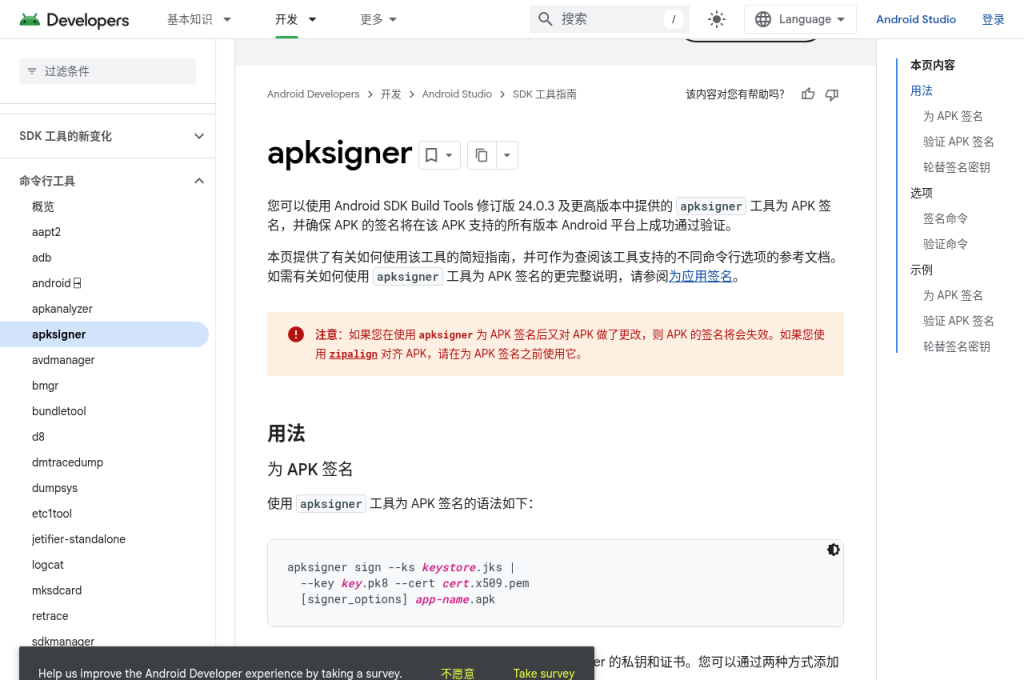Open jetifier-standalone in the sidebar
This screenshot has height=680, width=1024.
click(78, 539)
